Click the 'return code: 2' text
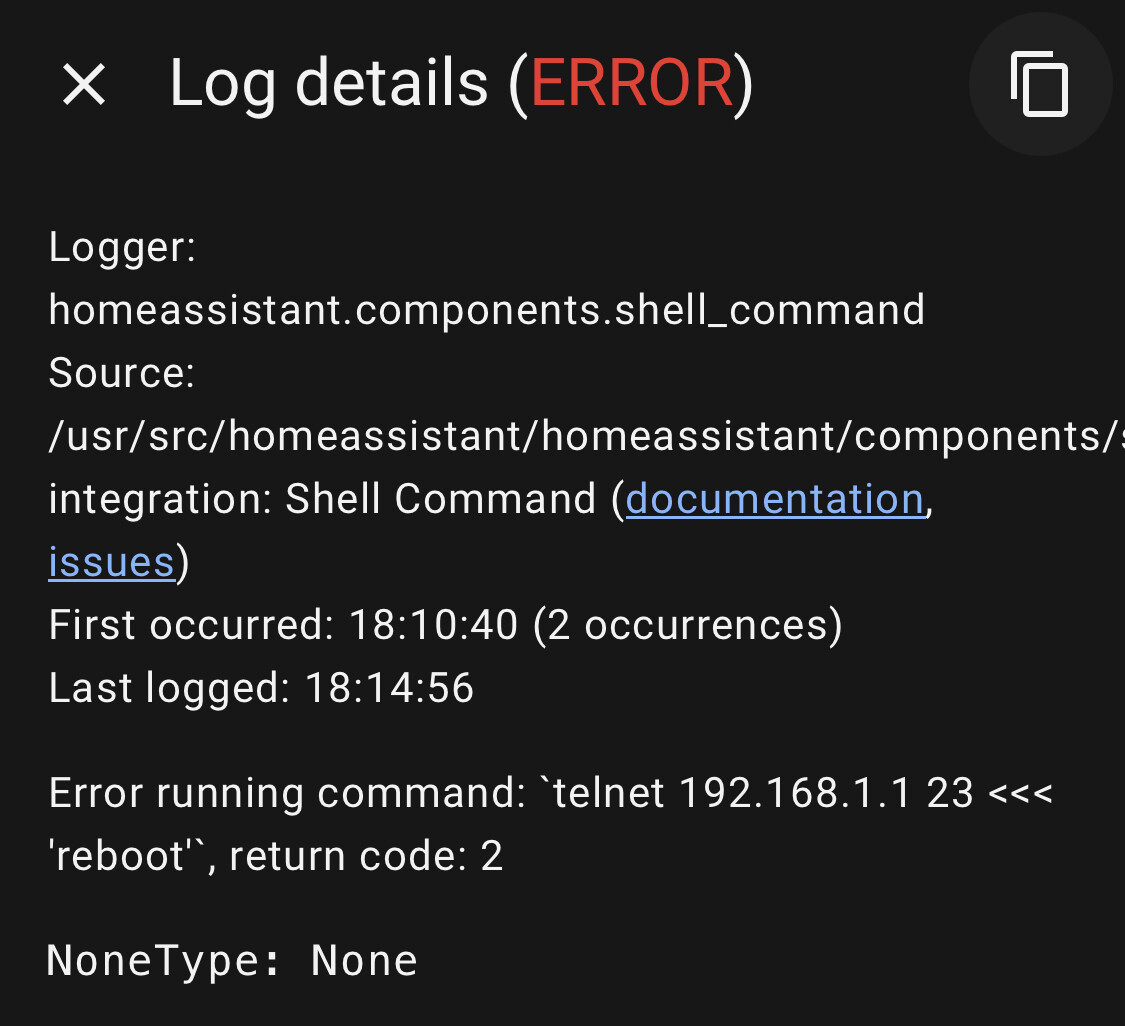 click(366, 856)
